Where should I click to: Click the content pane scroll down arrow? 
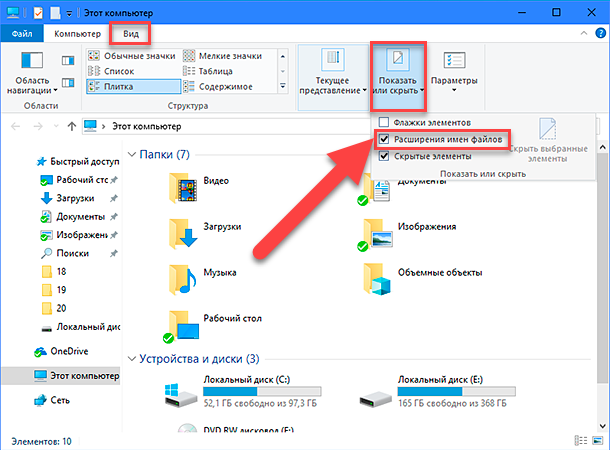coord(603,426)
